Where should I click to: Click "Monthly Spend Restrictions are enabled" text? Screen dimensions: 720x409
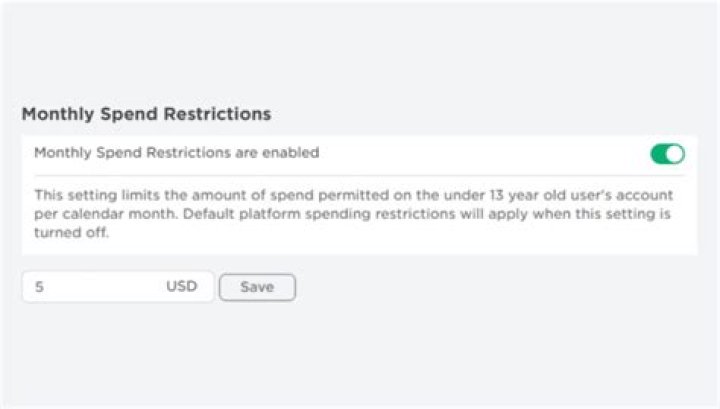177,153
